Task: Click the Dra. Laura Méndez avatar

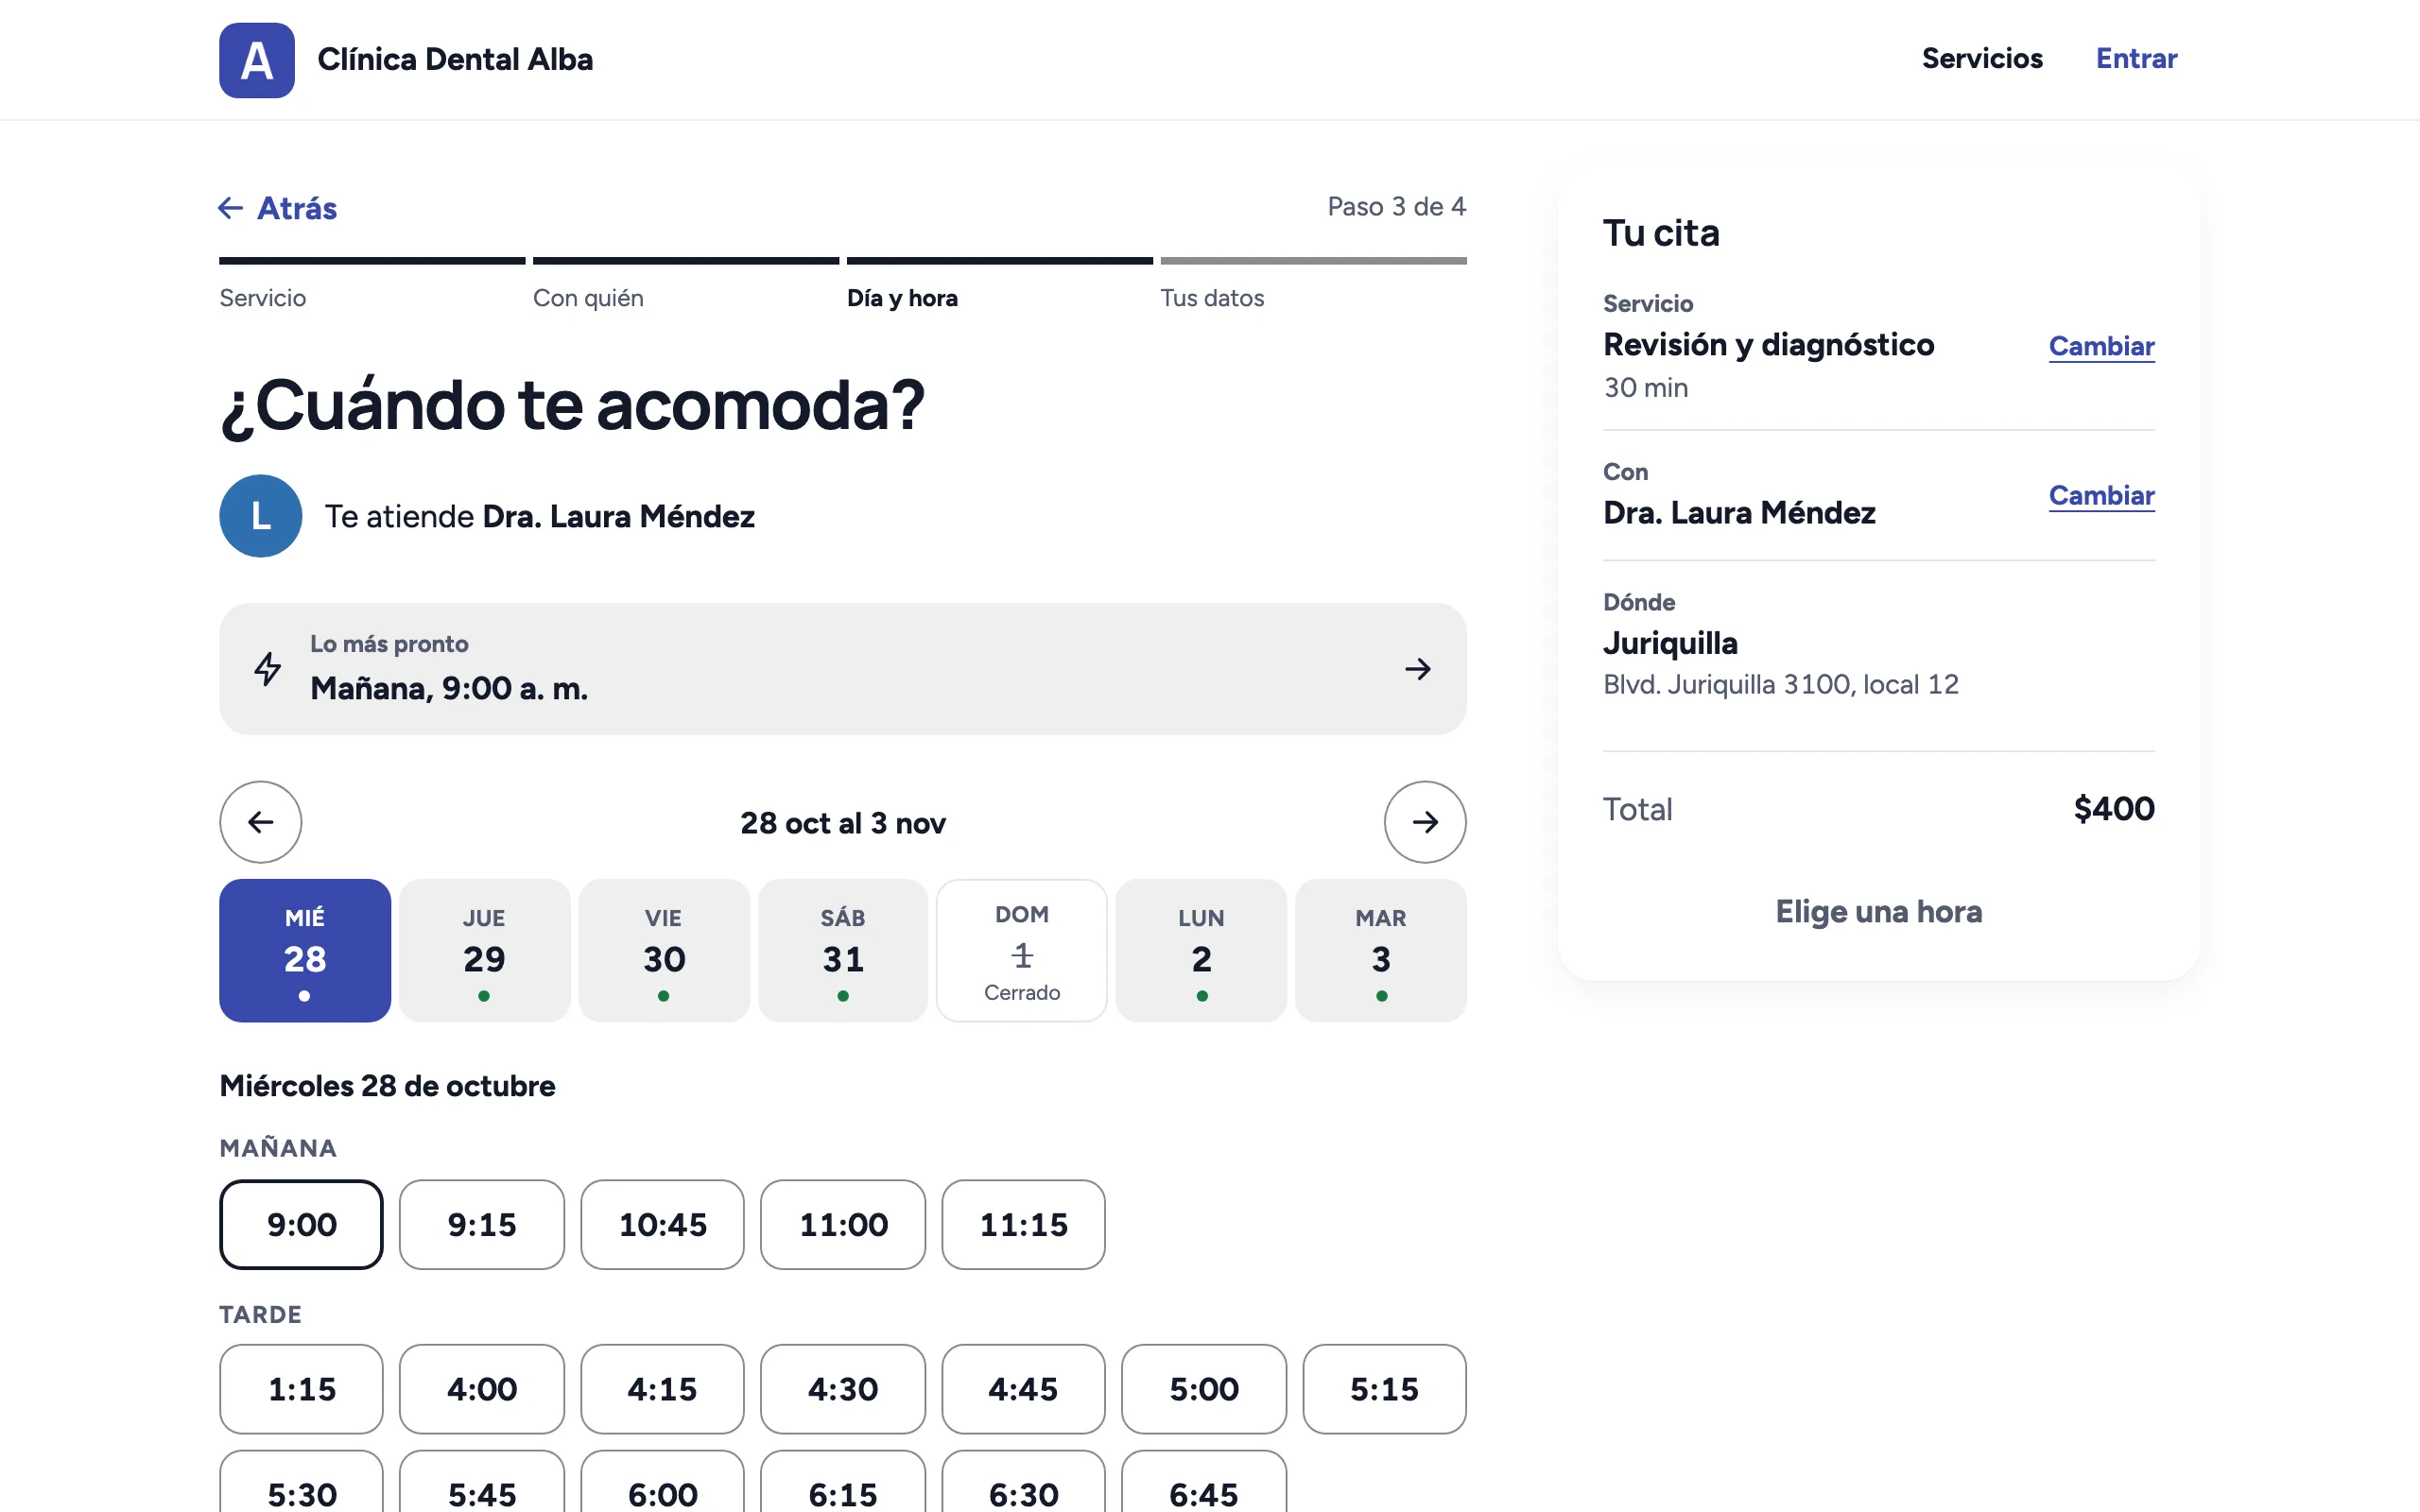Action: click(x=260, y=516)
